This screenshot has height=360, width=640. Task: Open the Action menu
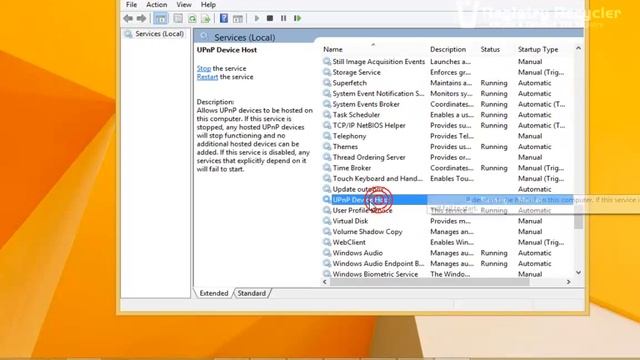(157, 5)
